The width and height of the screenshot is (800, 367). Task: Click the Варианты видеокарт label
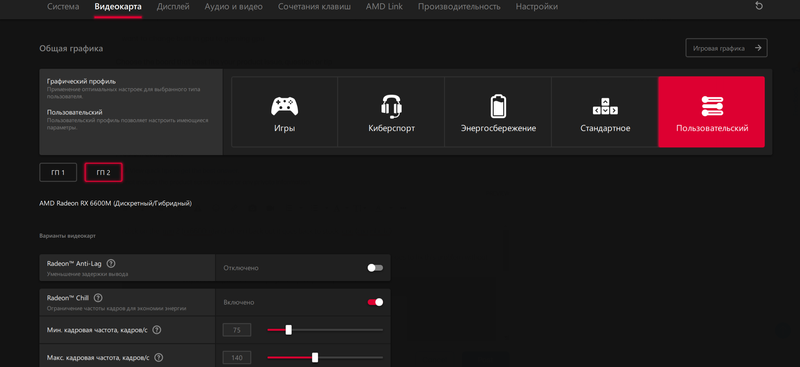click(67, 236)
